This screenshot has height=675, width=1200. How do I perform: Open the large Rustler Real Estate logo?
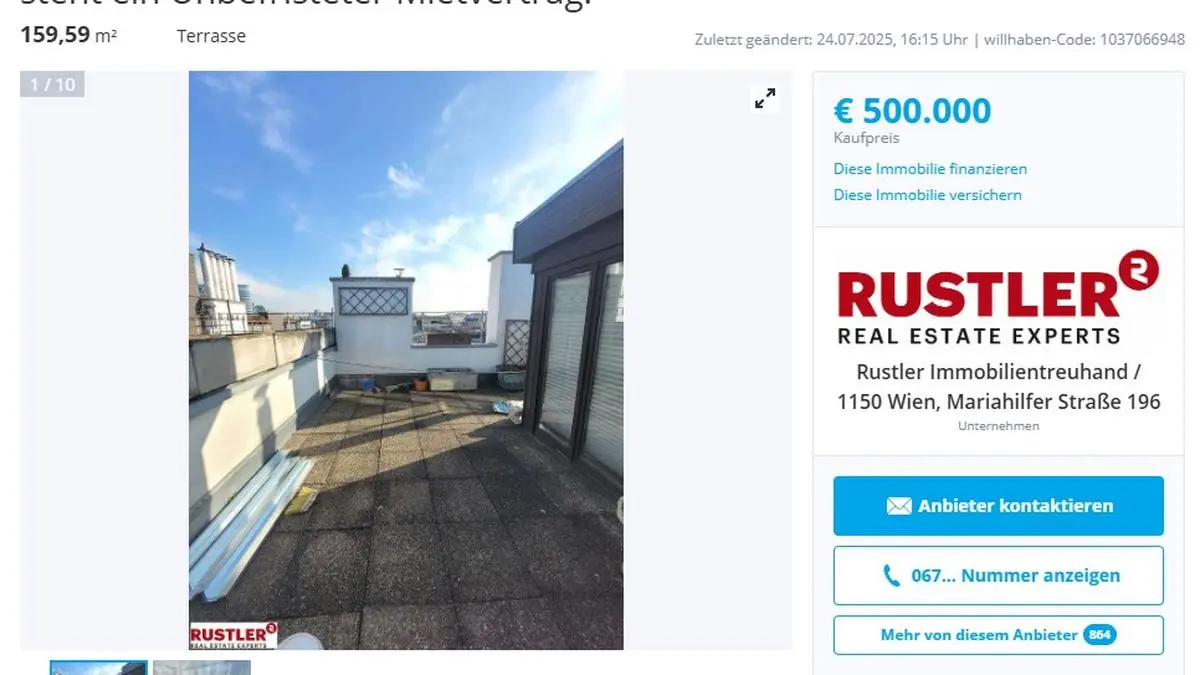click(x=998, y=297)
